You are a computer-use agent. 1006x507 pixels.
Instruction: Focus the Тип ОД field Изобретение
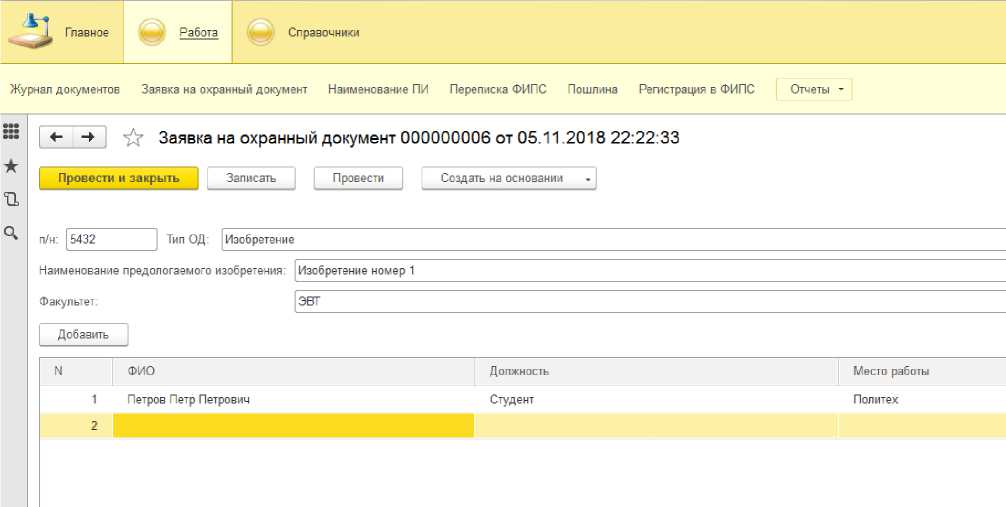coord(613,239)
